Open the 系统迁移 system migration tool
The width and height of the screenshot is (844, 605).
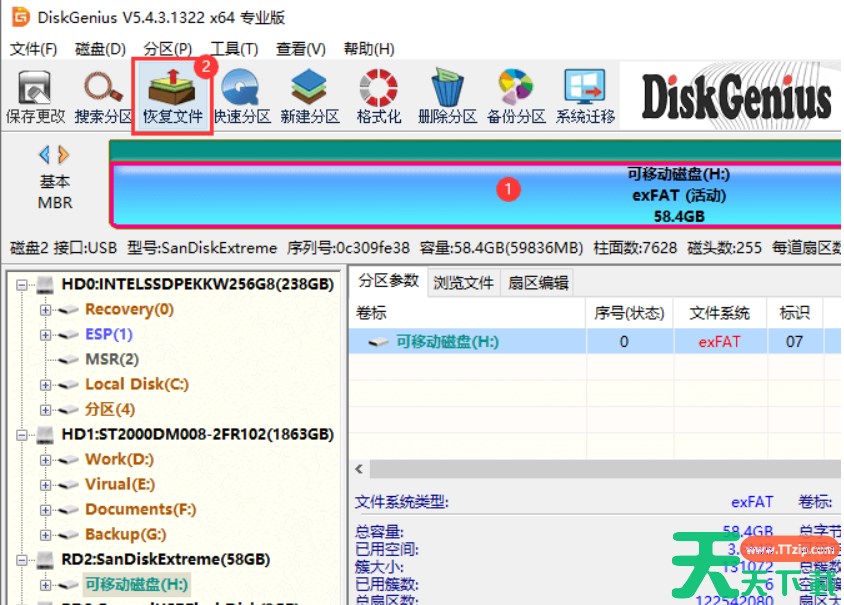pos(585,97)
